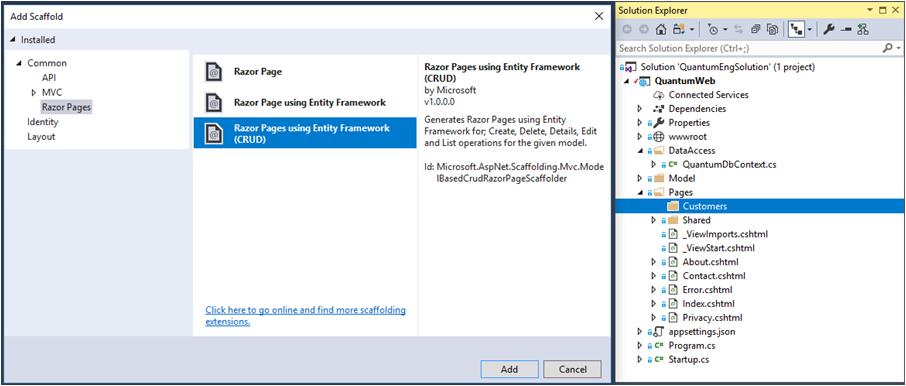Click the View Class Diagram icon
Screen dimensions: 906x386
(863, 29)
